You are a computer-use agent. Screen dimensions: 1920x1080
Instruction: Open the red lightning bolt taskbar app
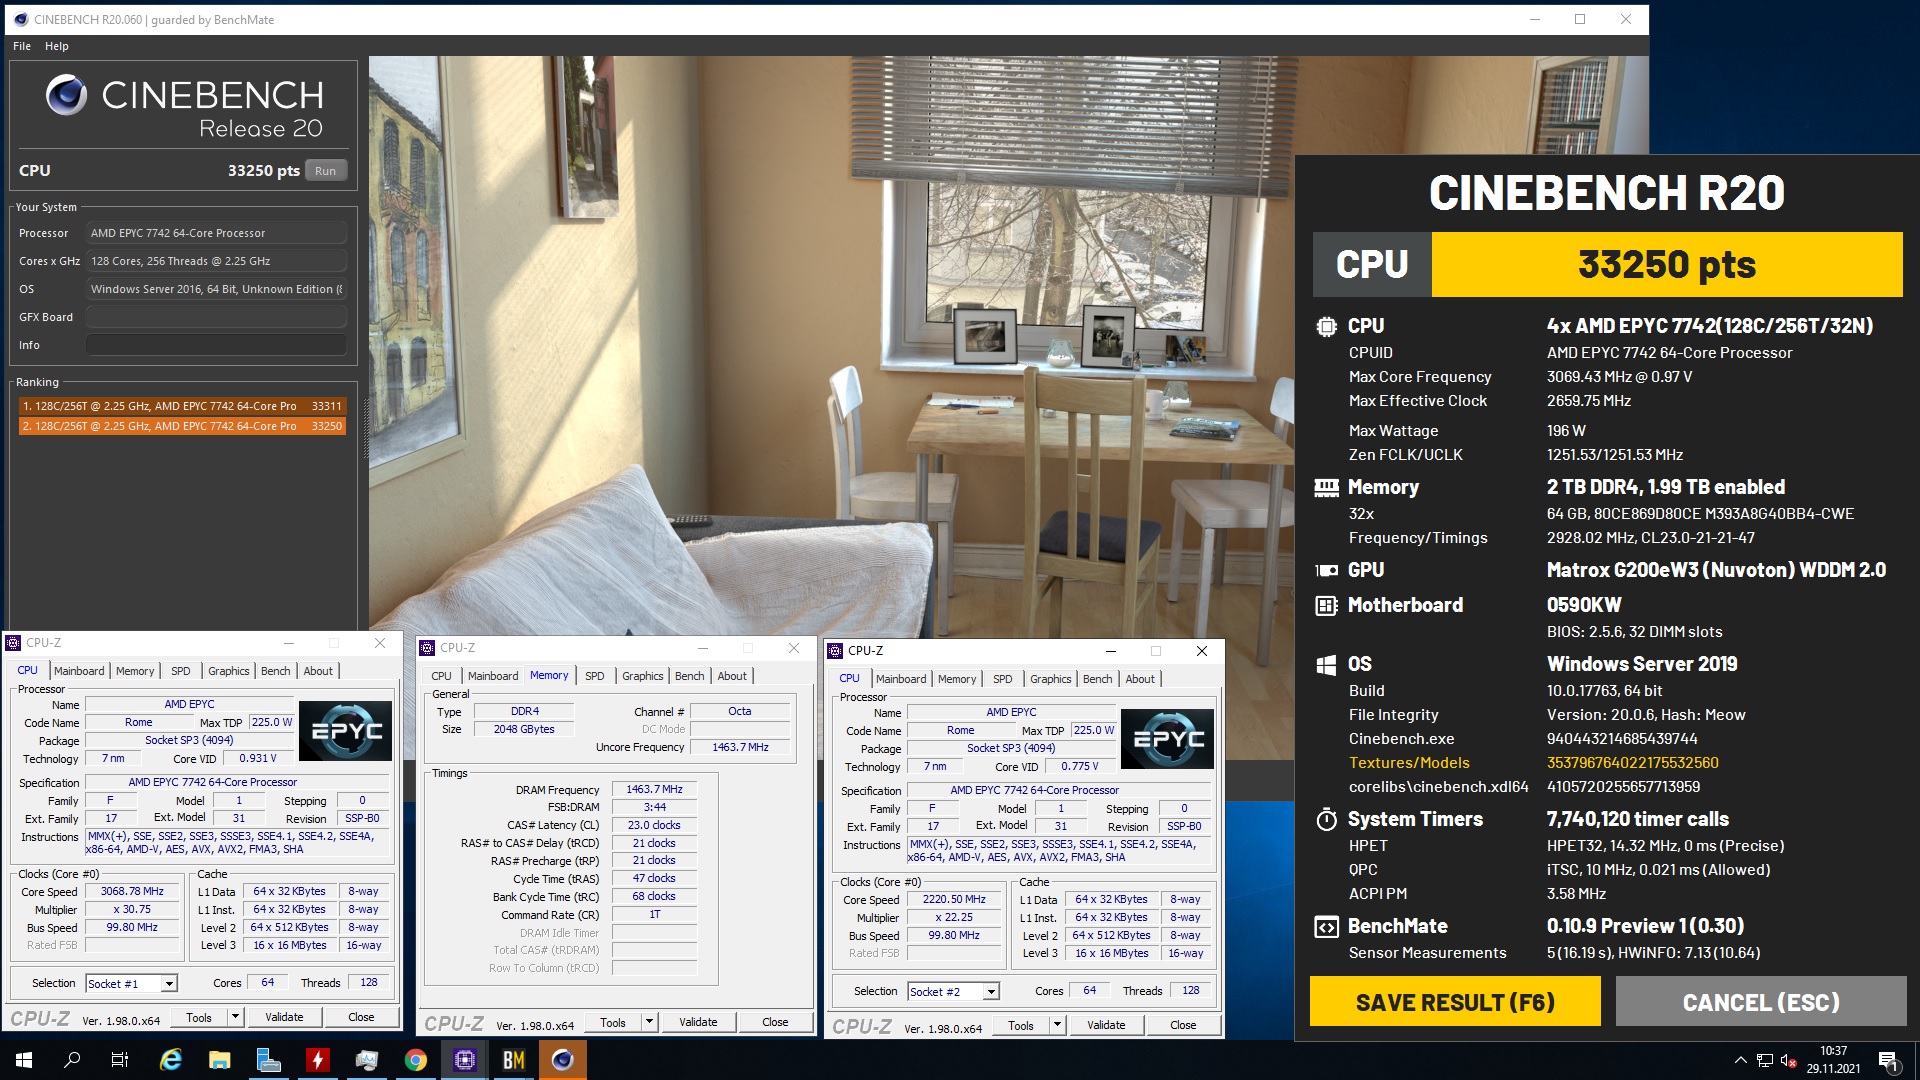coord(318,1060)
